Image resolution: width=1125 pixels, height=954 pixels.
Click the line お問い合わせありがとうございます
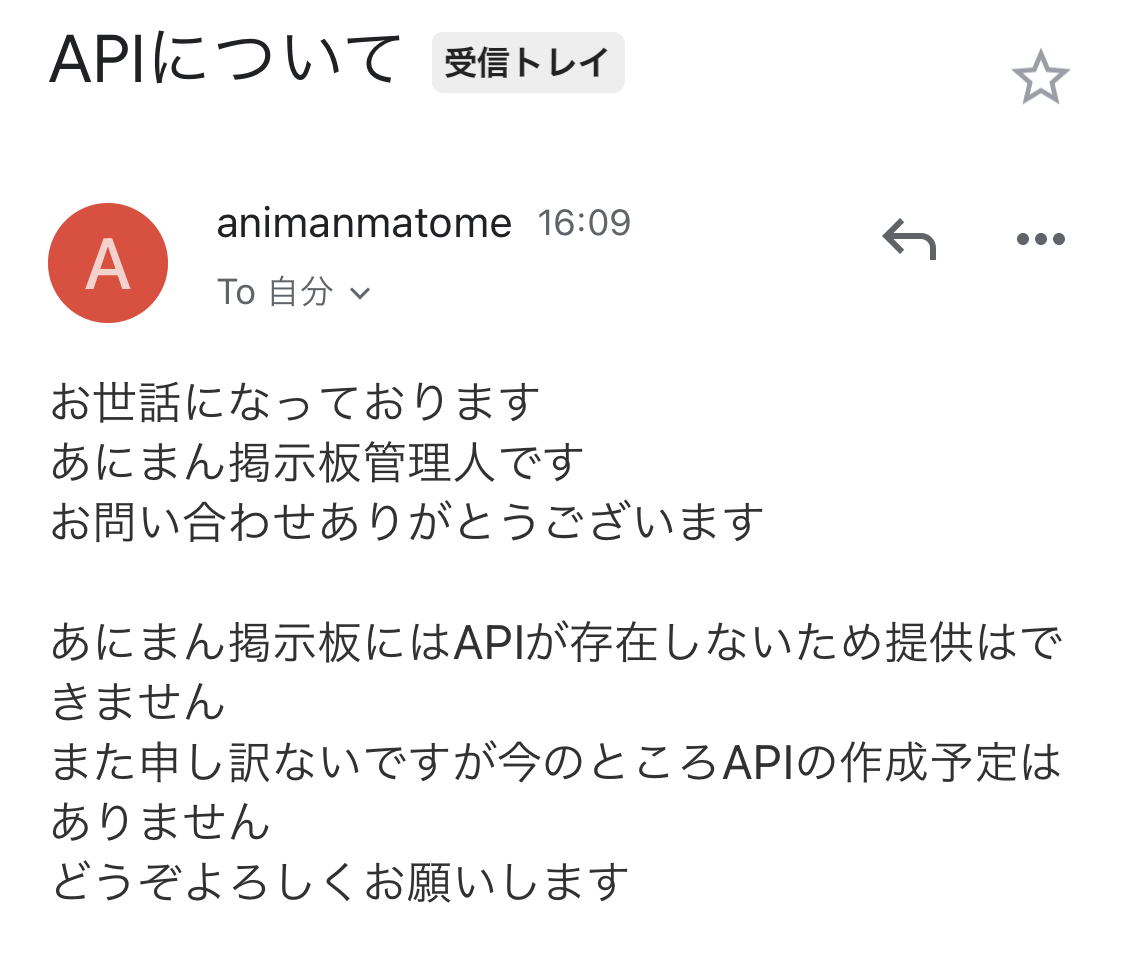click(x=407, y=523)
